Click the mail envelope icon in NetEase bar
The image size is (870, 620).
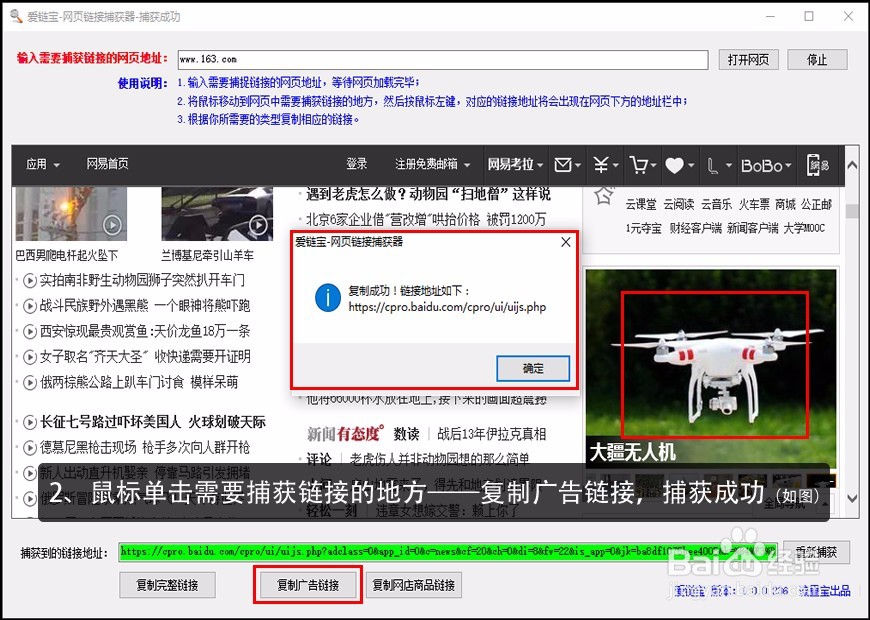[563, 165]
